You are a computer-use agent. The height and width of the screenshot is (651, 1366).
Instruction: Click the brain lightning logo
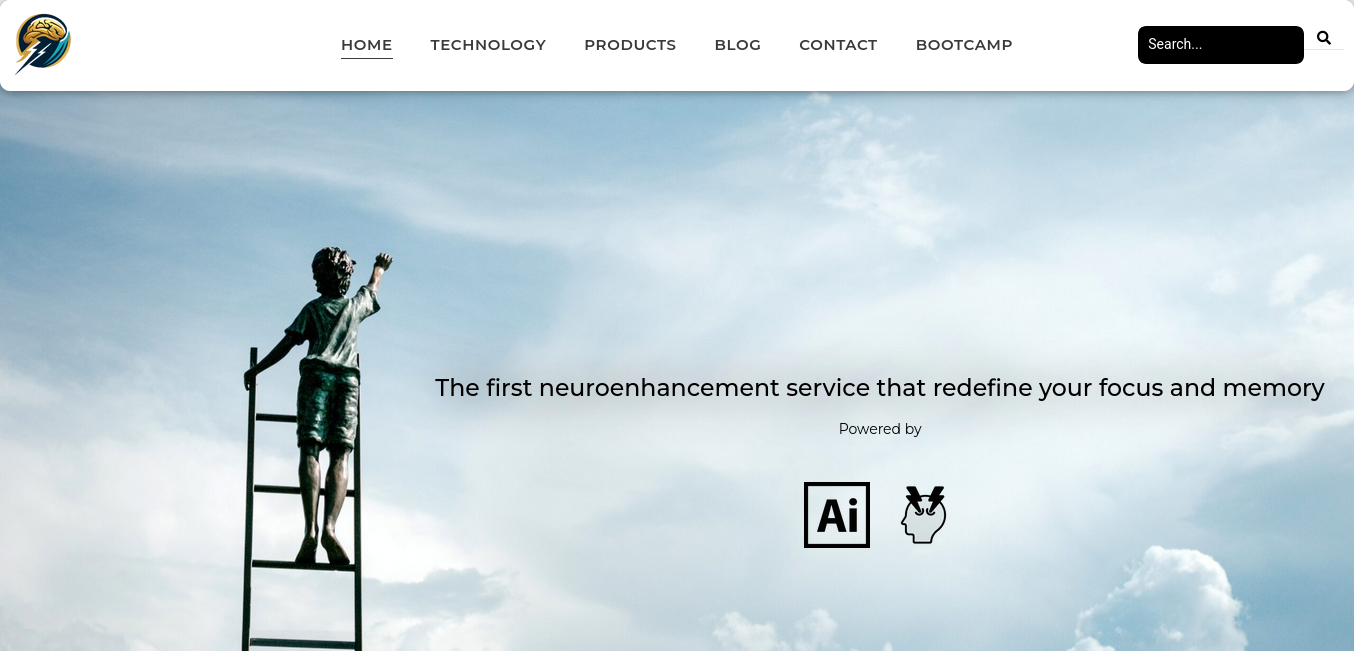coord(43,44)
